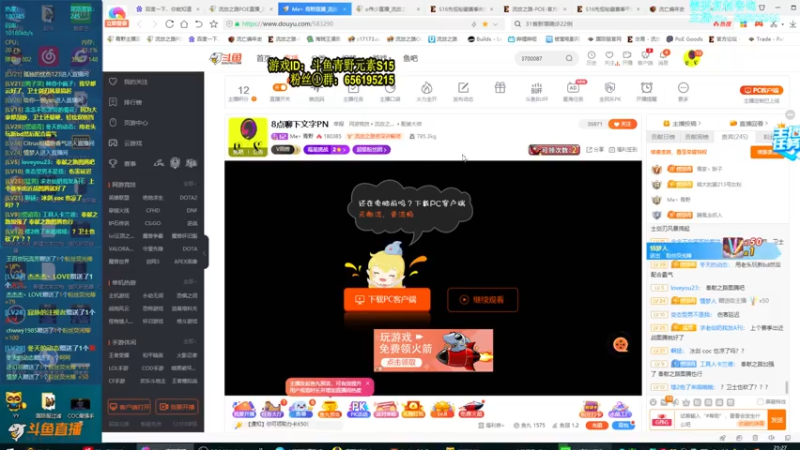Click the blue ghost mascot icon below player
This screenshot has height=450, width=800.
point(301,409)
